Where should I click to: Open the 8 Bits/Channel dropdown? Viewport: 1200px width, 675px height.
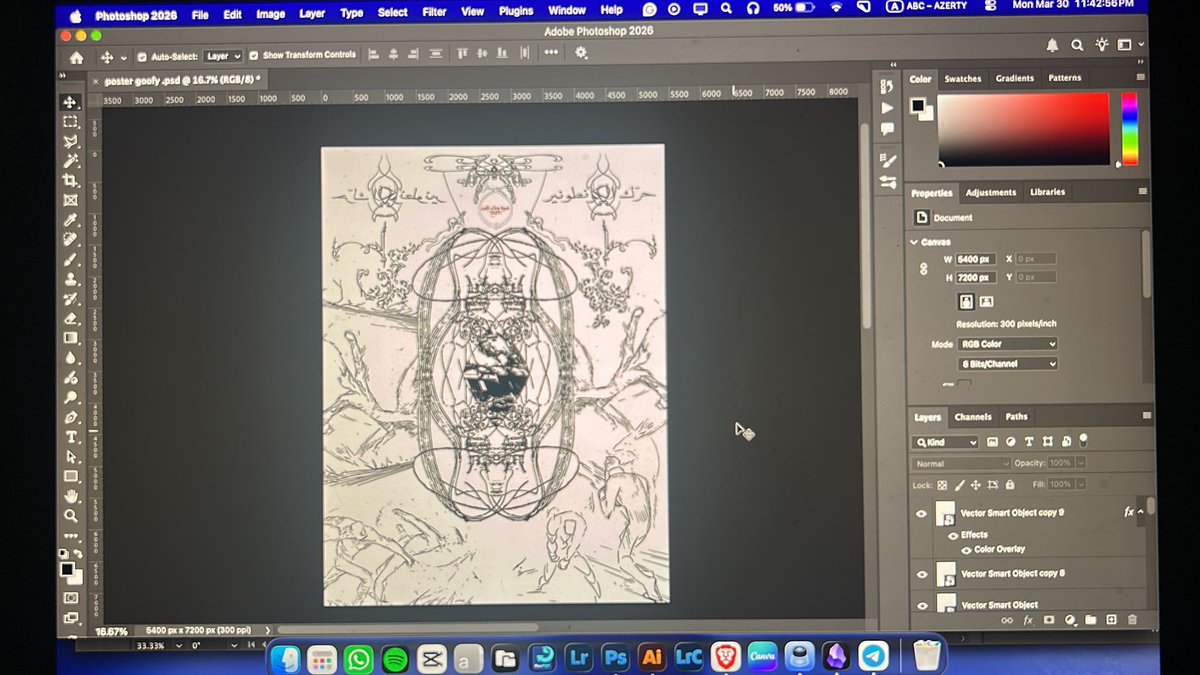point(1006,364)
